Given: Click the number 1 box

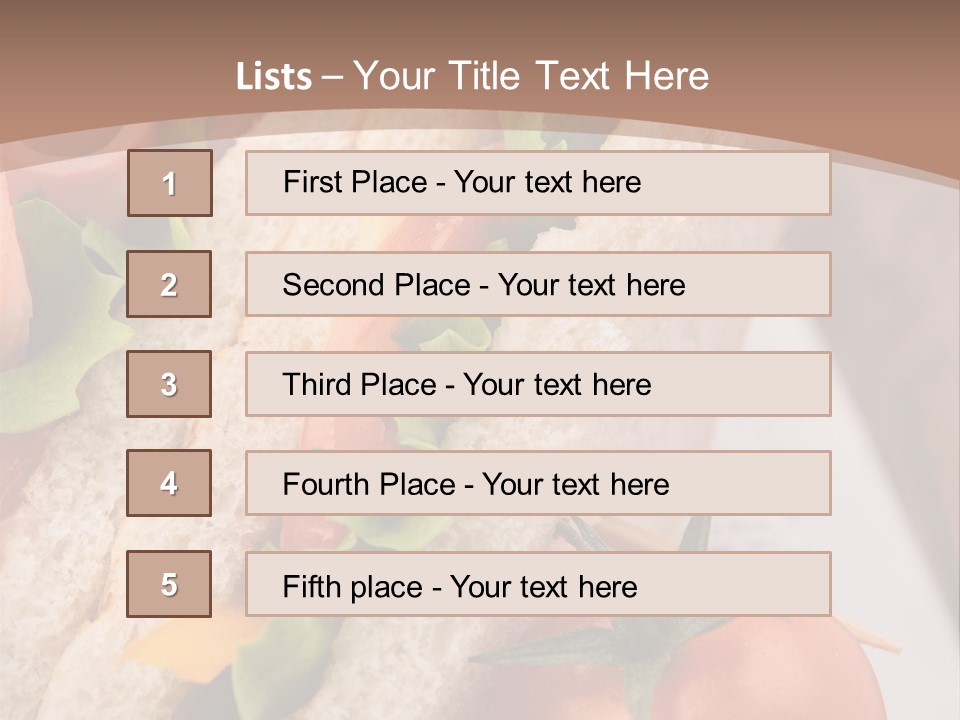Looking at the screenshot, I should (x=169, y=183).
